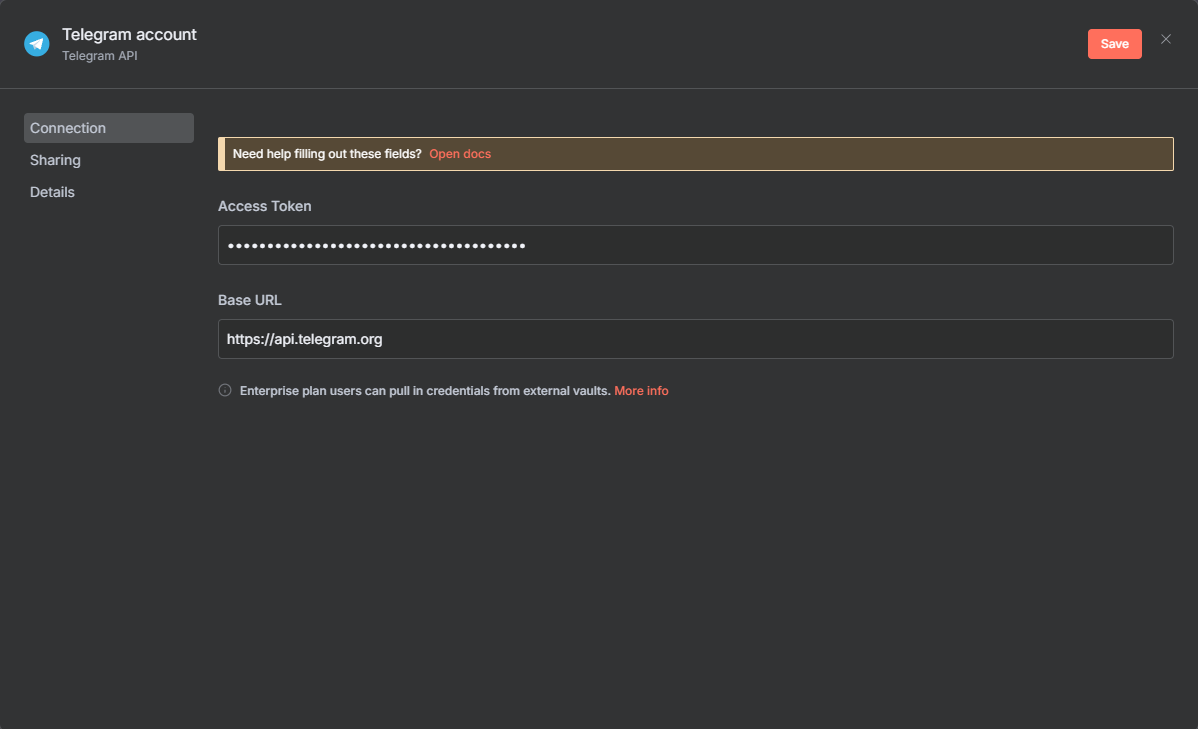This screenshot has width=1198, height=729.
Task: Edit the Telegram account credential name
Action: 129,34
